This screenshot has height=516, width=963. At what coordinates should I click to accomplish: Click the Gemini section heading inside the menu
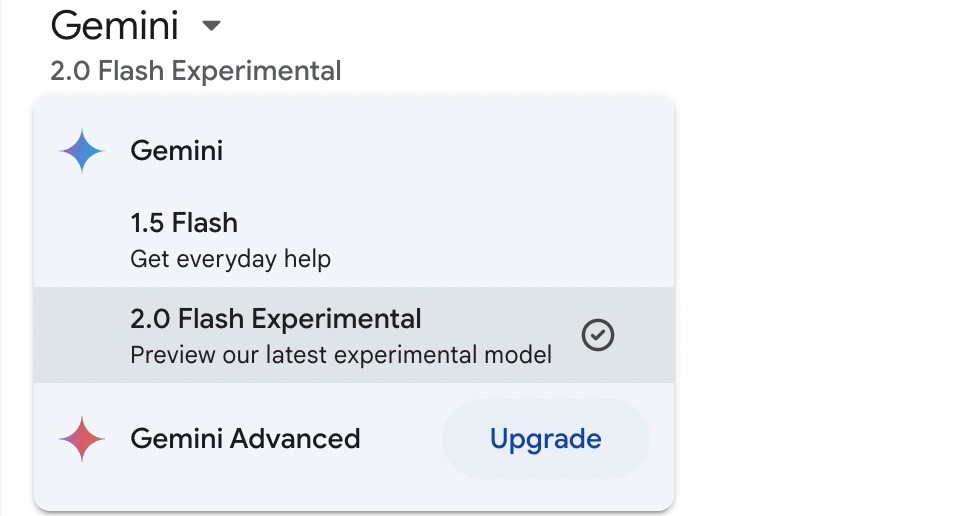point(176,152)
